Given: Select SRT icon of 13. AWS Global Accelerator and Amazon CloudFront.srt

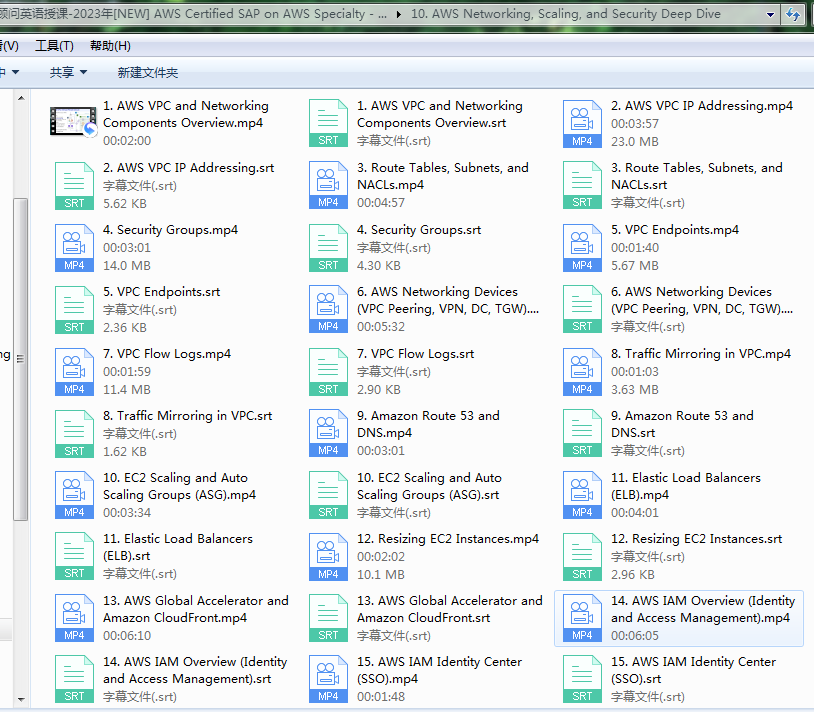Looking at the screenshot, I should pyautogui.click(x=328, y=618).
